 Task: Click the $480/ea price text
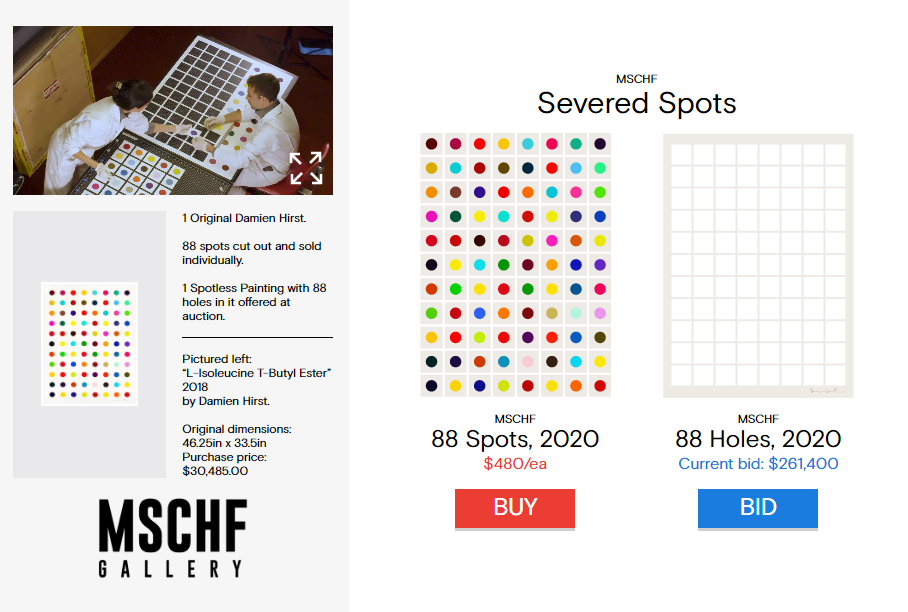pos(515,464)
